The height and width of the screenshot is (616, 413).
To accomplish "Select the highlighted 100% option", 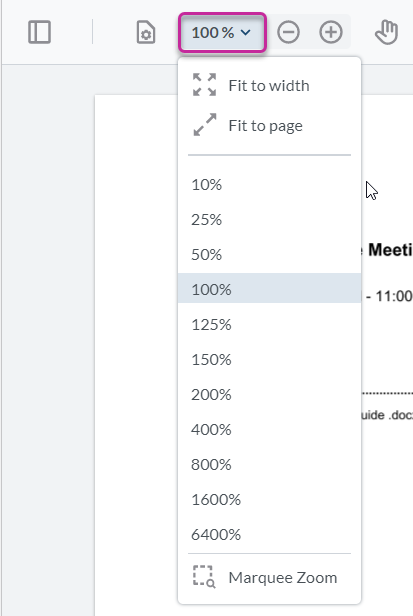I will (269, 288).
